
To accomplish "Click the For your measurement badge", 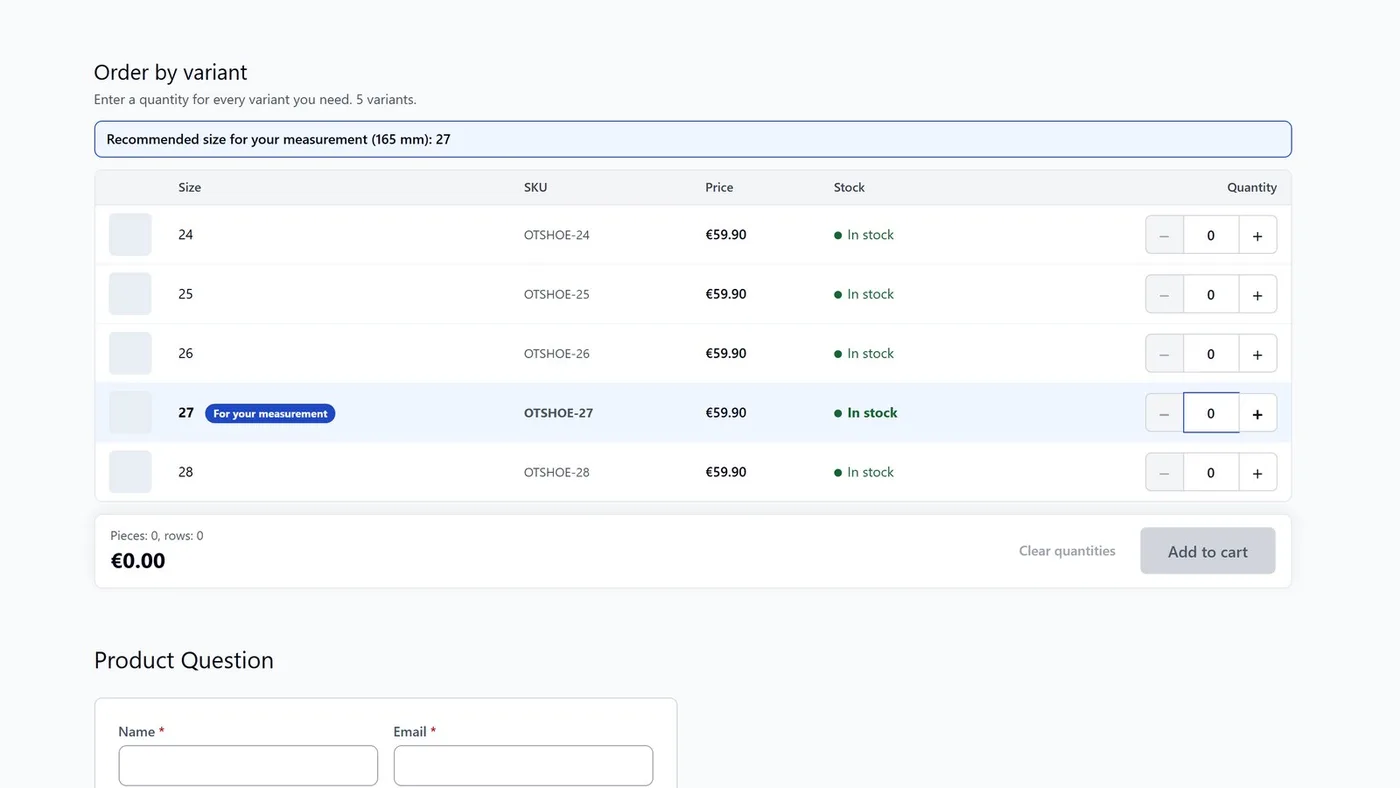I will point(270,413).
